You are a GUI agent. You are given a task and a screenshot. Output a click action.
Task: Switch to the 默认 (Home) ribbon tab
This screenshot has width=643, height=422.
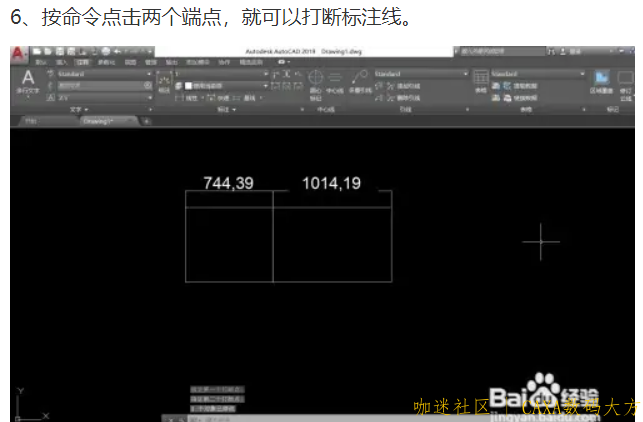(x=41, y=62)
